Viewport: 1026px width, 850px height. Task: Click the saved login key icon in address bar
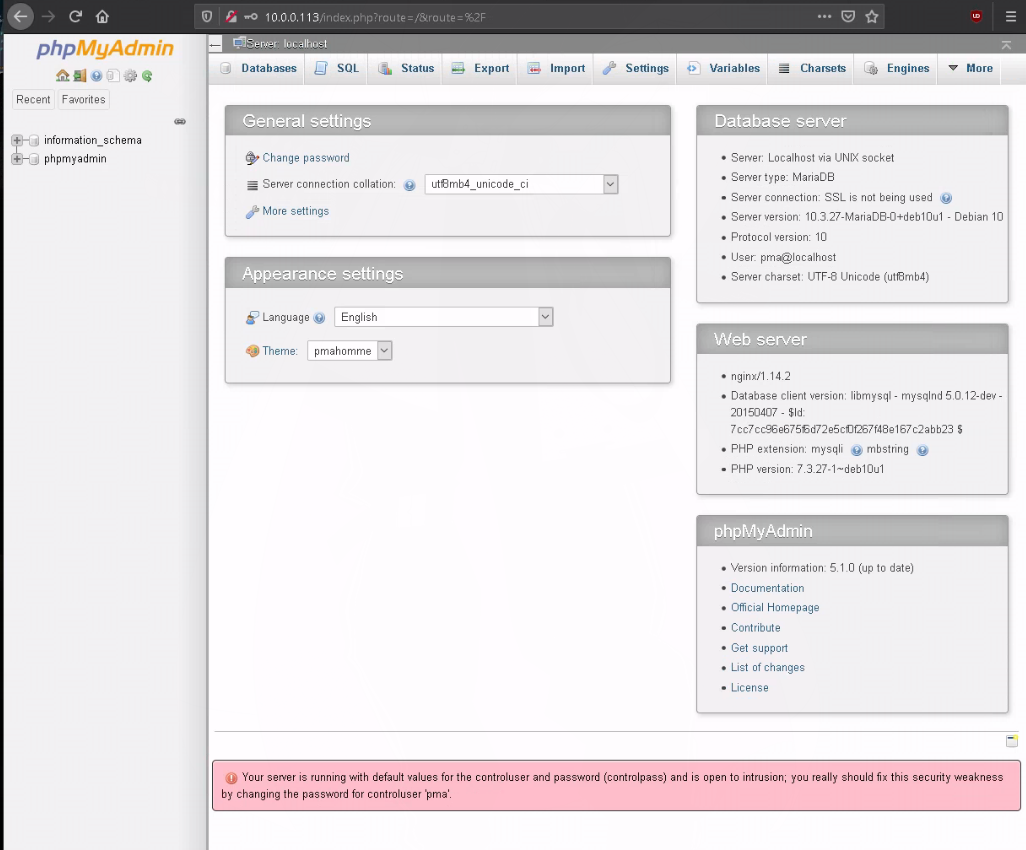pyautogui.click(x=251, y=17)
